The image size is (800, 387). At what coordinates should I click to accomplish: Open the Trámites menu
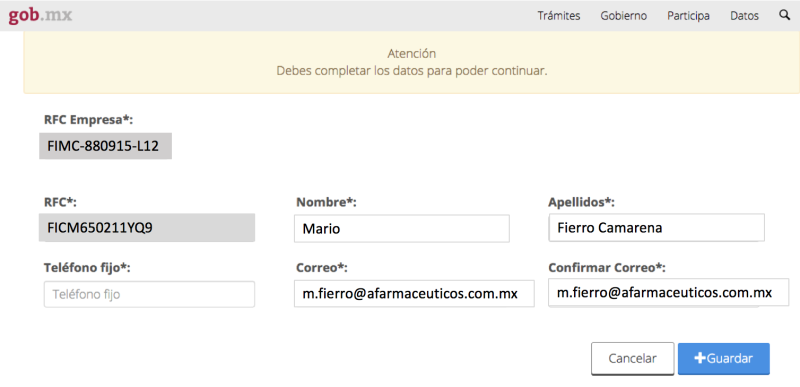click(559, 16)
